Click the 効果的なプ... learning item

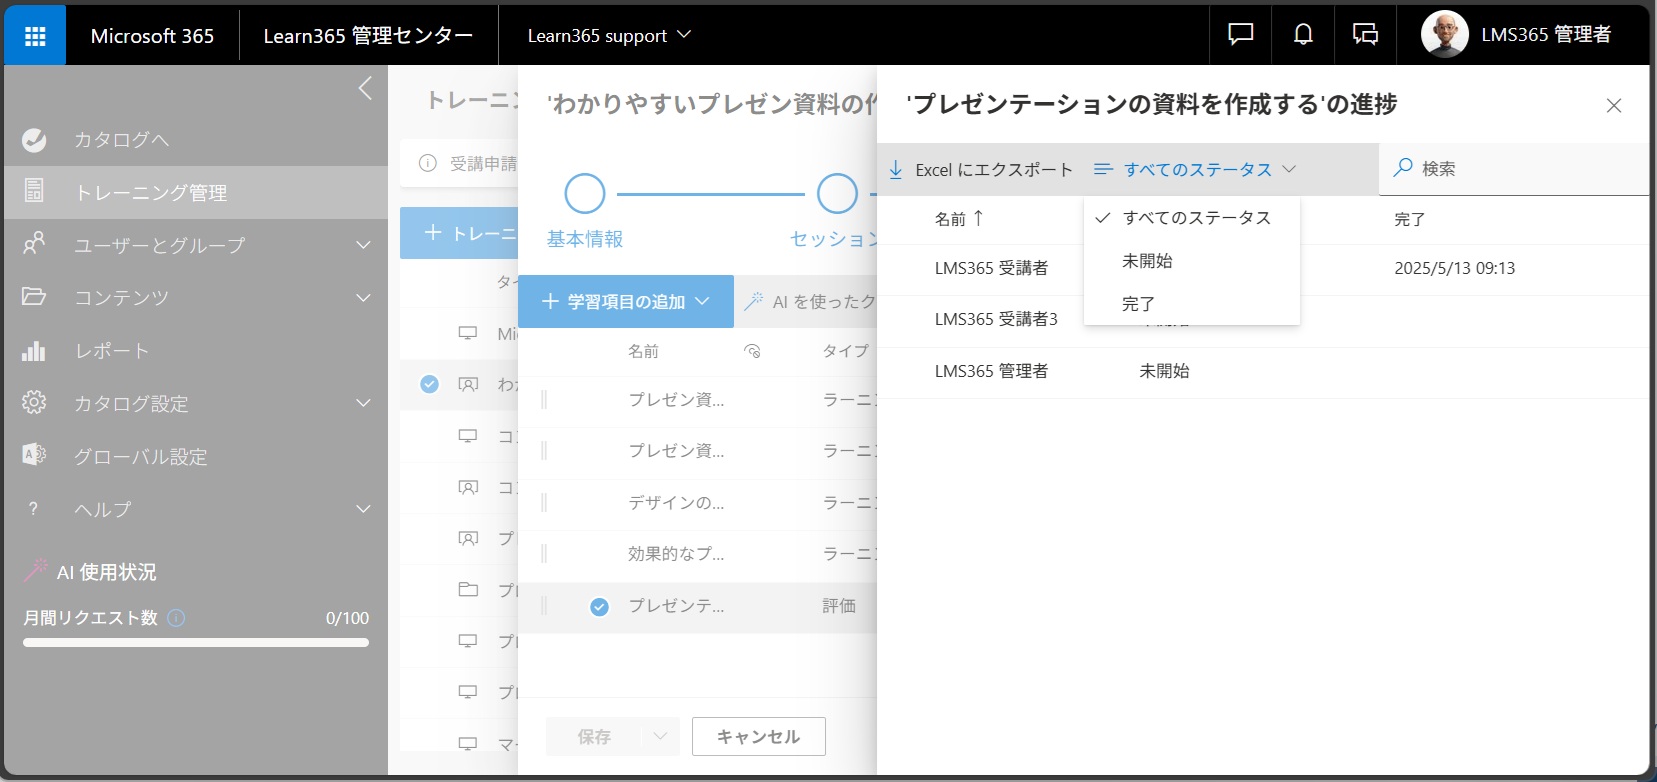pos(676,554)
